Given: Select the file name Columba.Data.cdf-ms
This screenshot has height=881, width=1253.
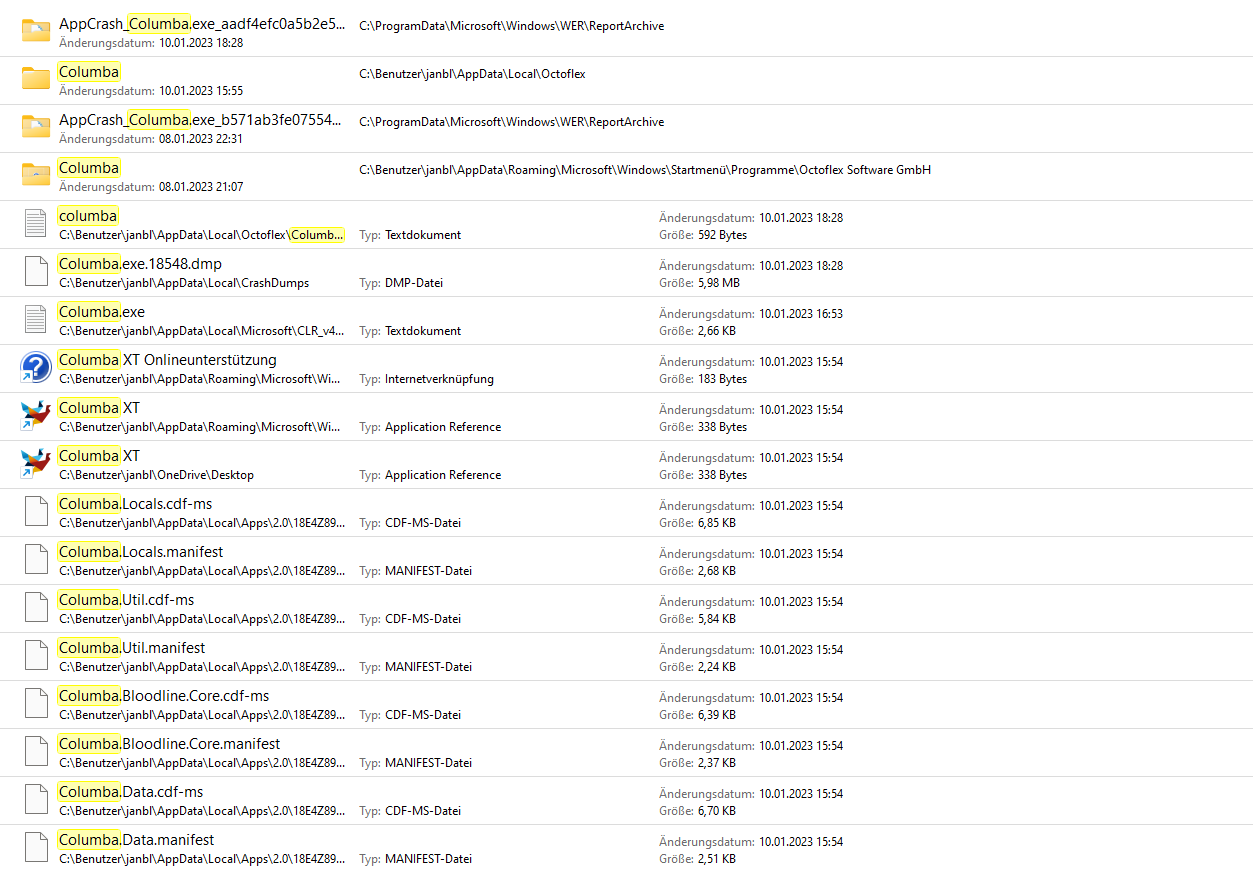Looking at the screenshot, I should [x=131, y=792].
